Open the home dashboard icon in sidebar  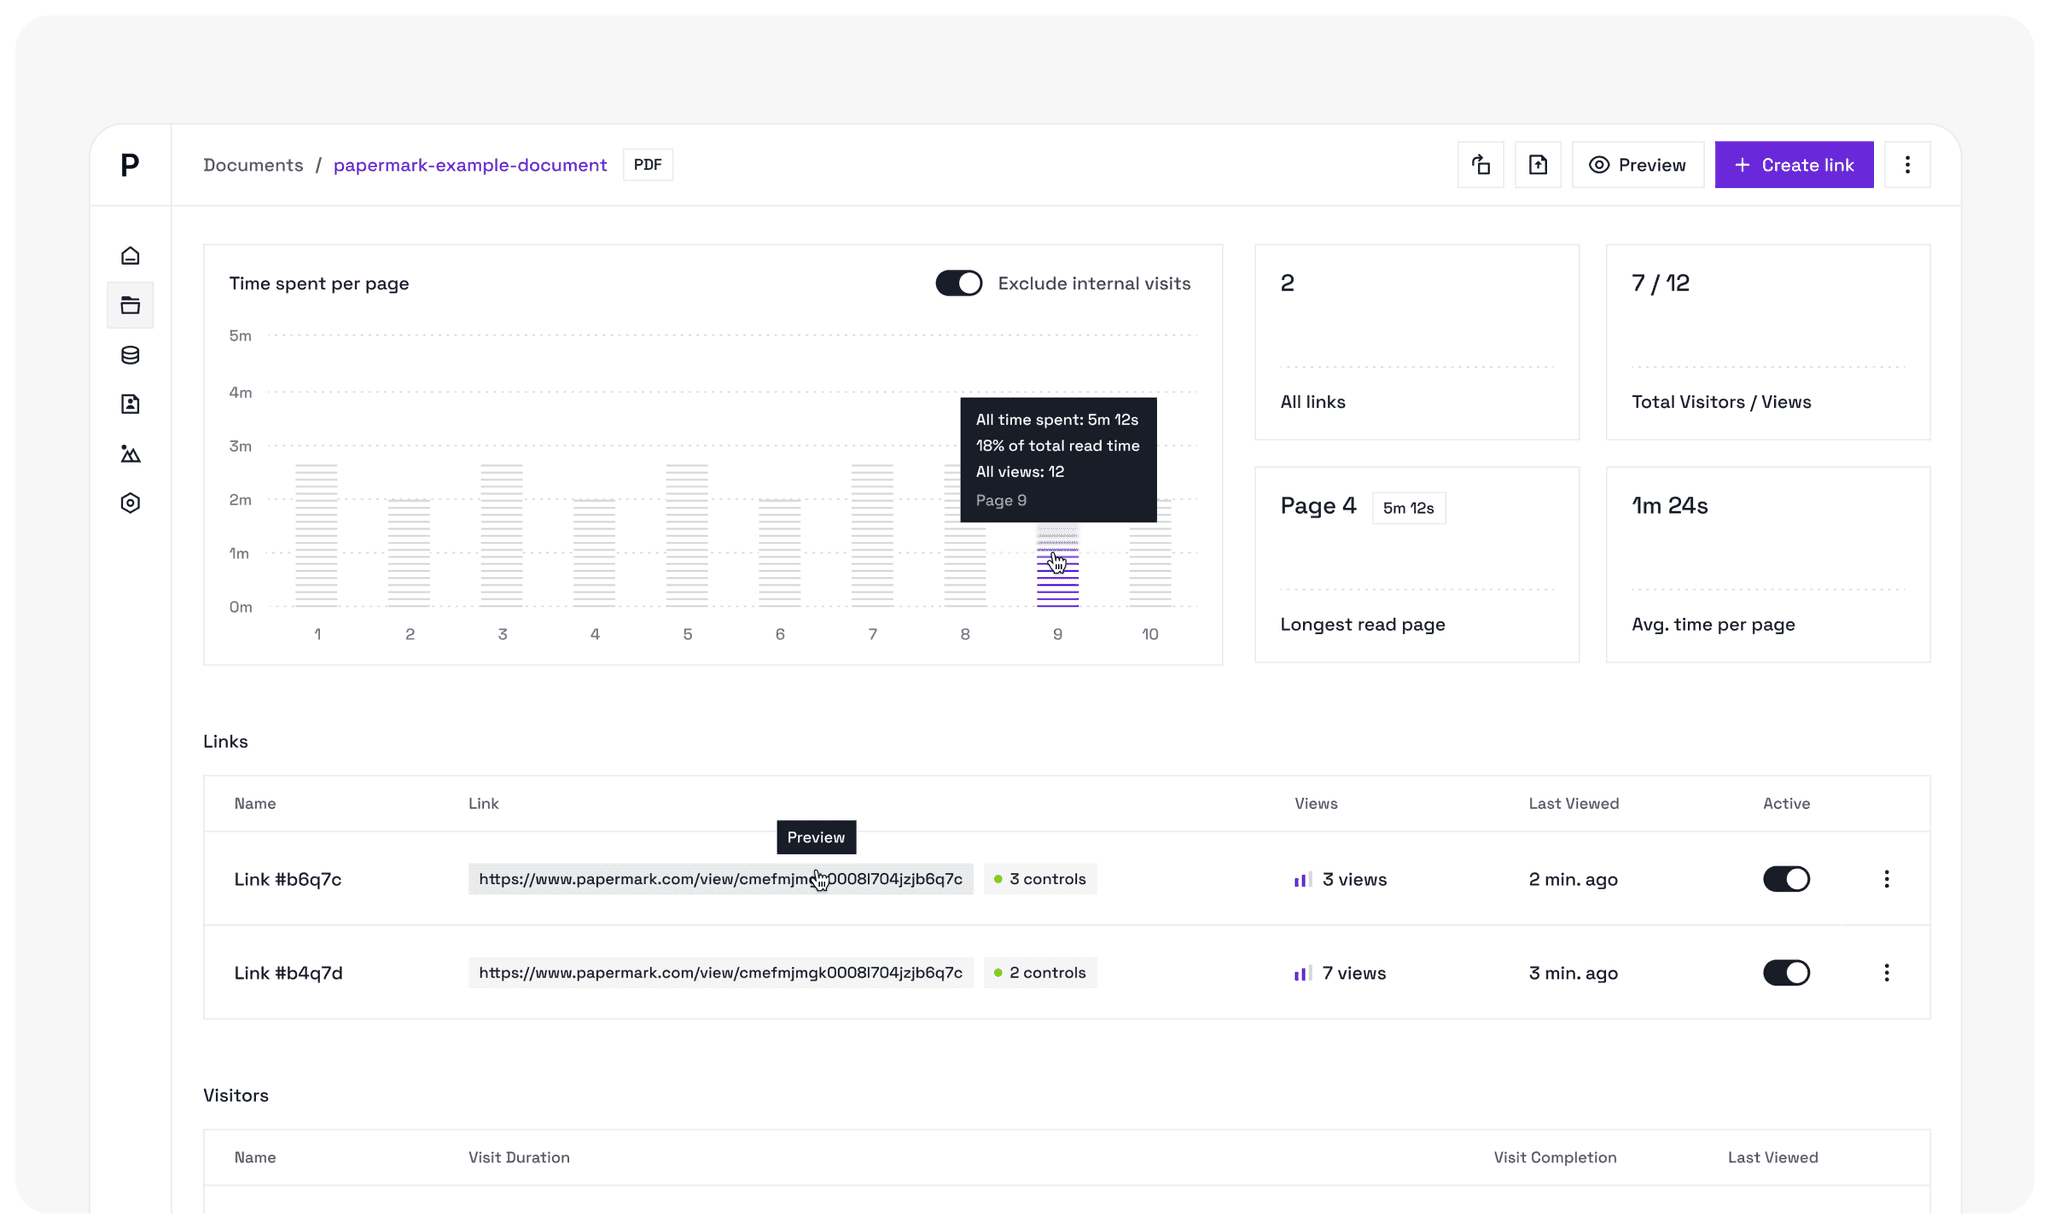tap(130, 256)
